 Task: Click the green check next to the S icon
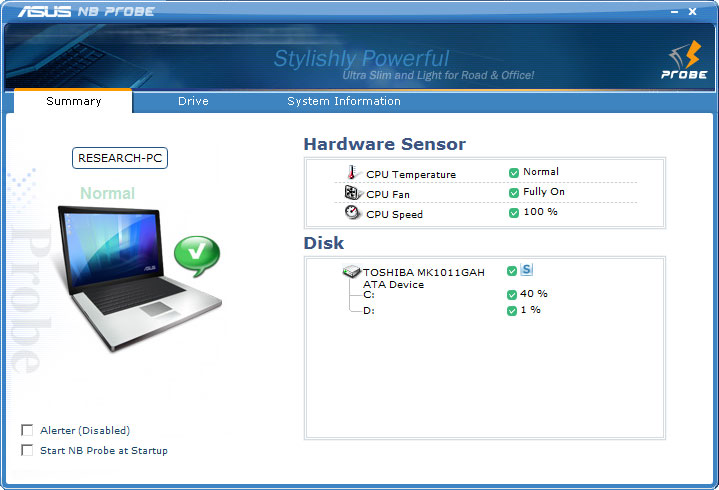pos(512,271)
